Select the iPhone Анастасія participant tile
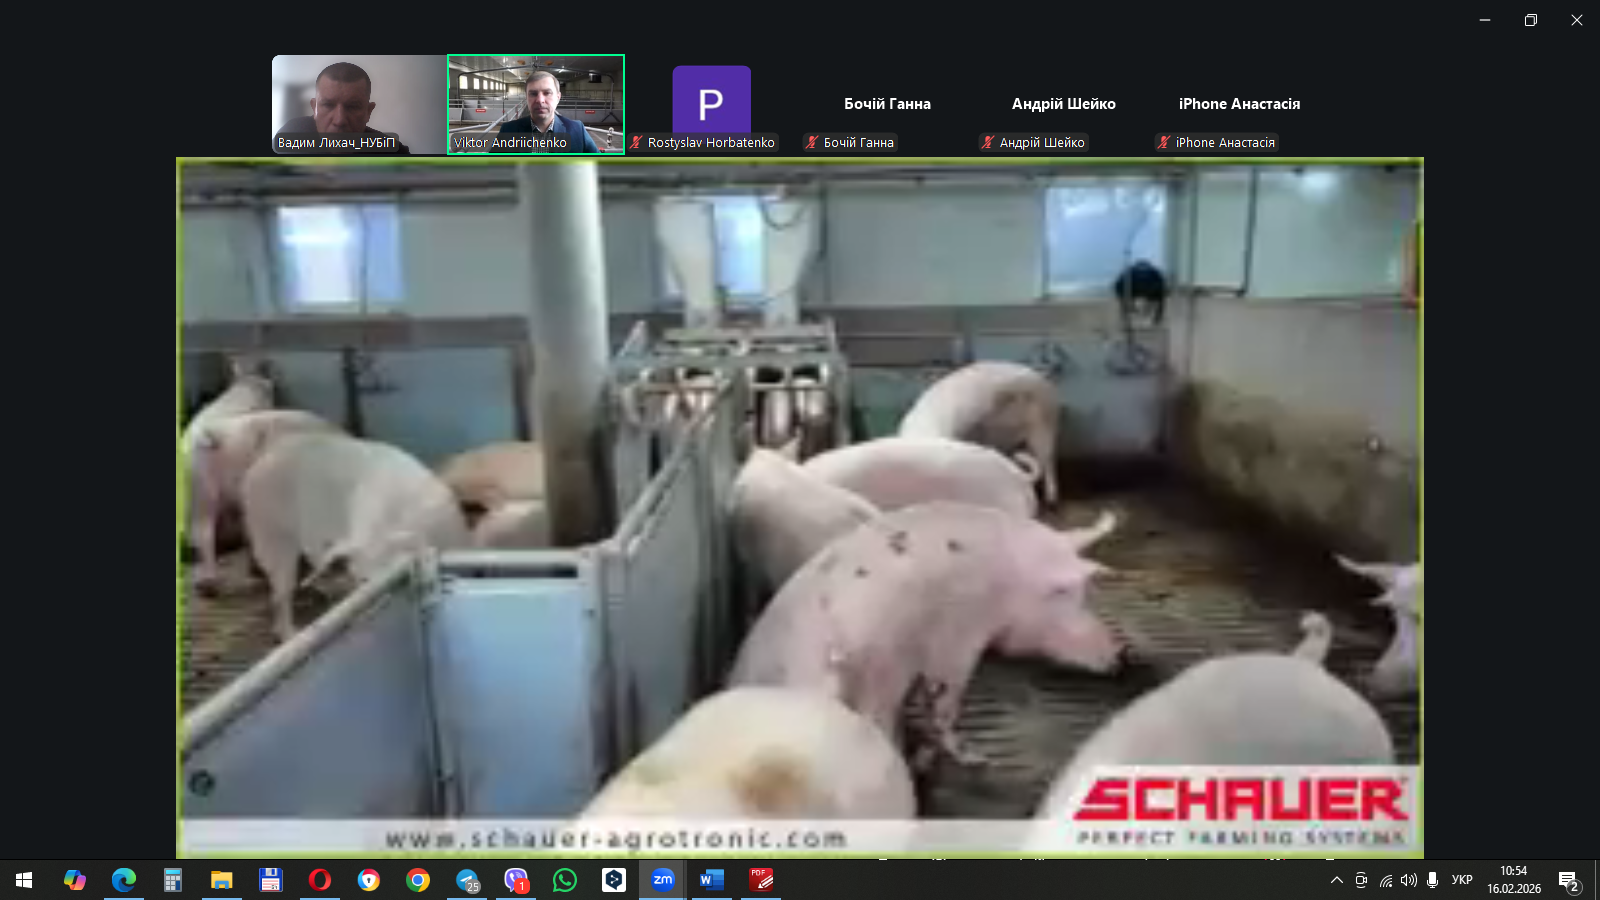This screenshot has width=1600, height=900. tap(1239, 104)
